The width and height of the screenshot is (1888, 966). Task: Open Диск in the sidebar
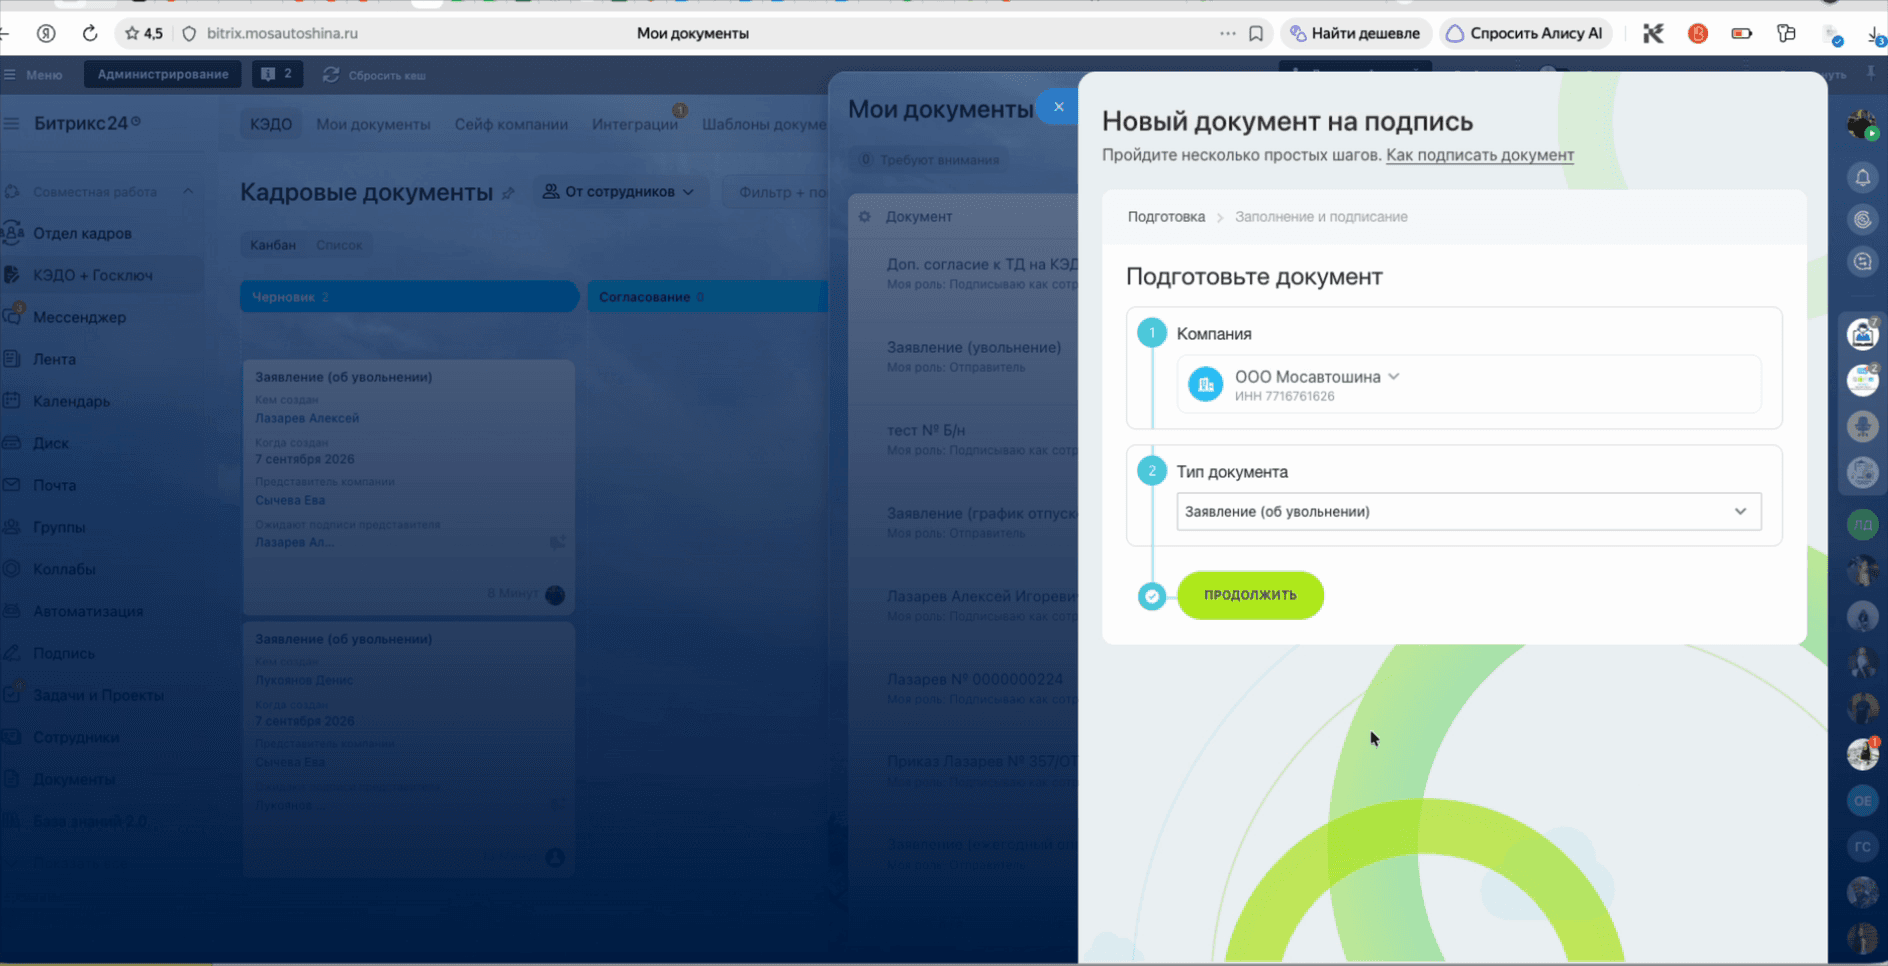50,443
